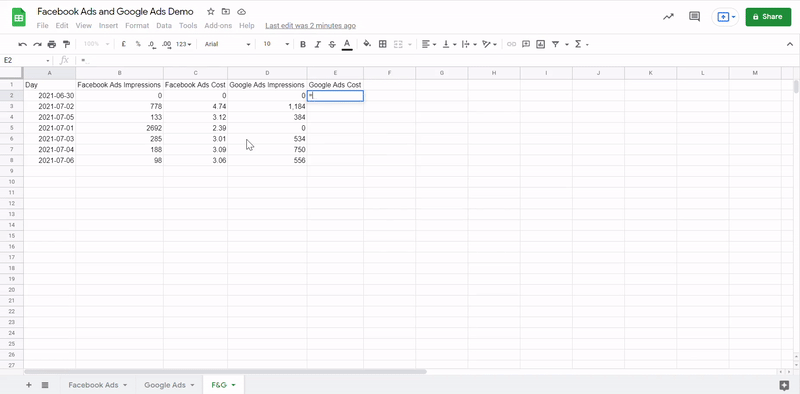
Task: Switch to the Facebook Ads sheet tab
Action: [93, 385]
